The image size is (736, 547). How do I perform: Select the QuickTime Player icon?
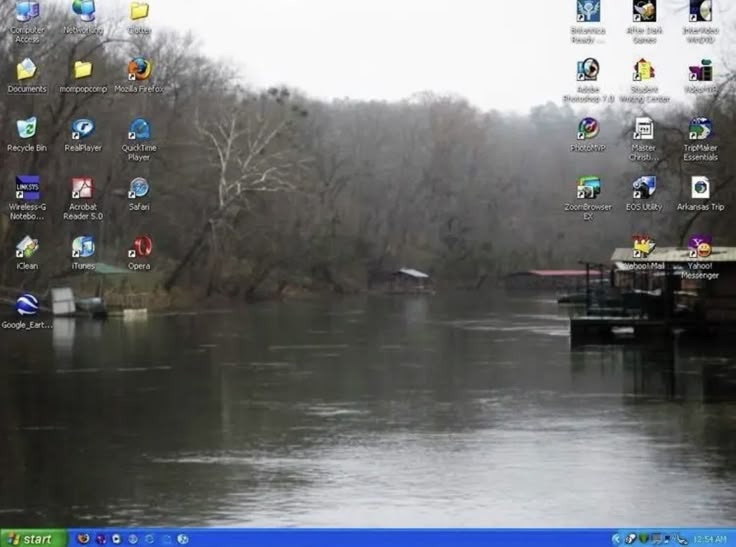pos(139,129)
